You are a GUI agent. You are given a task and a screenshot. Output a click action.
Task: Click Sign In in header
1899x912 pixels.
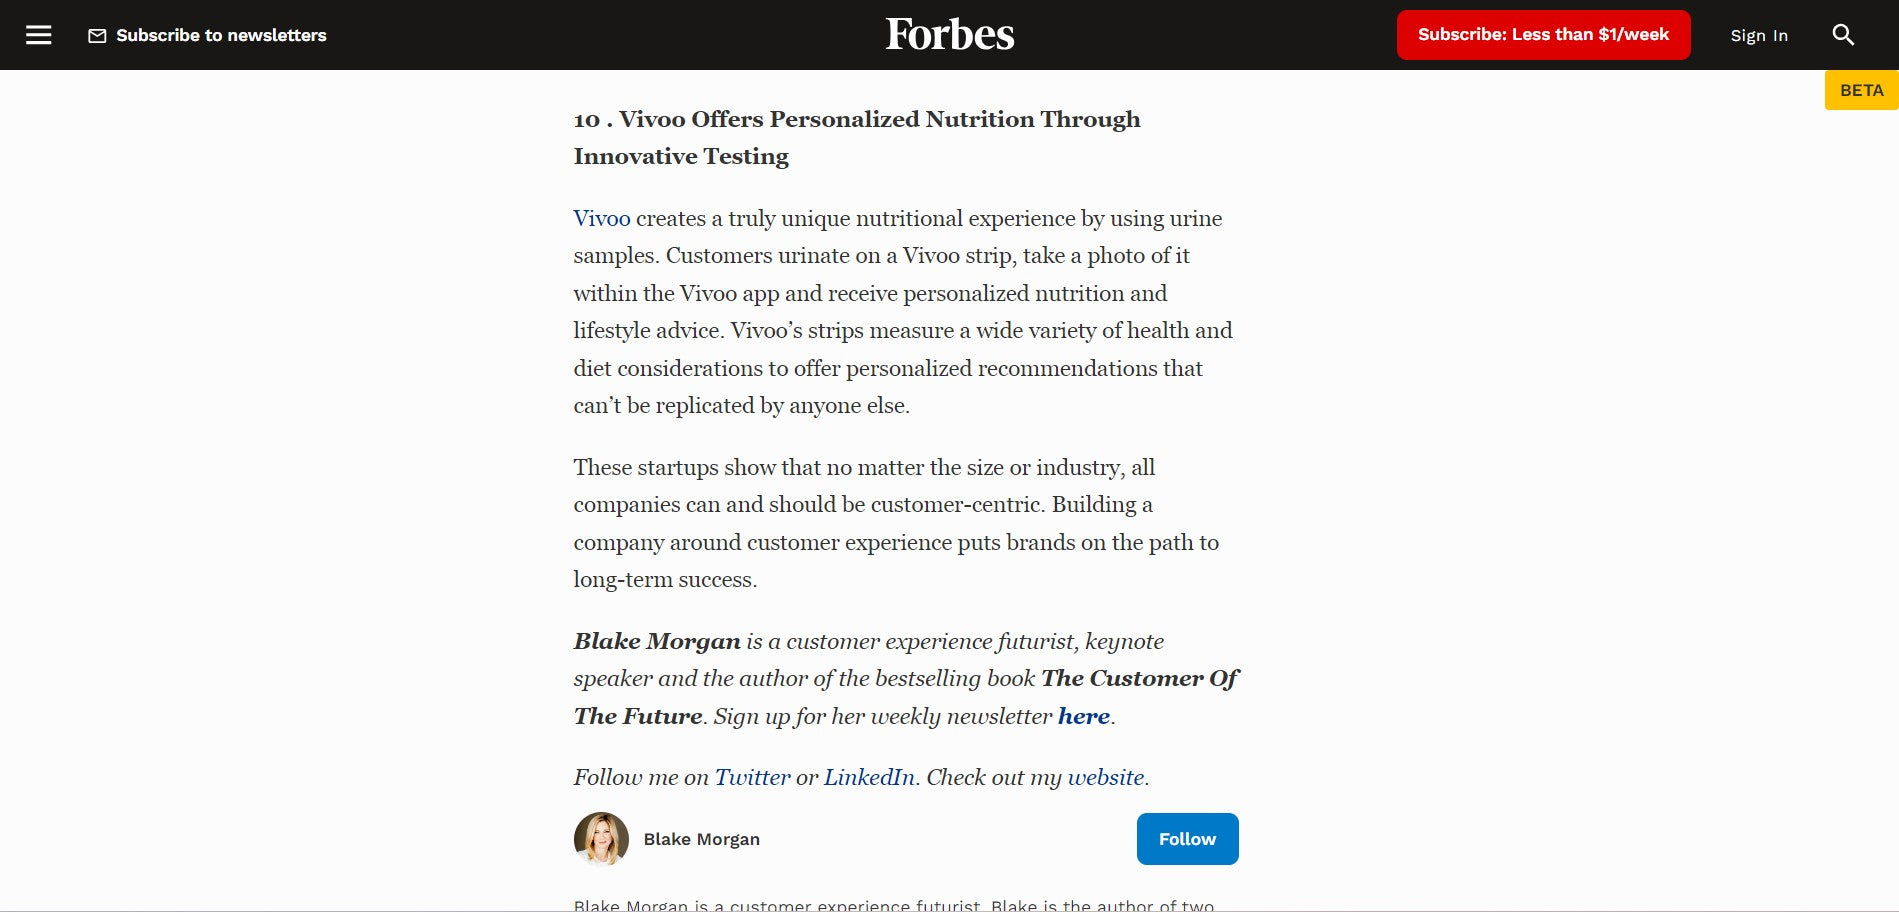pos(1758,36)
